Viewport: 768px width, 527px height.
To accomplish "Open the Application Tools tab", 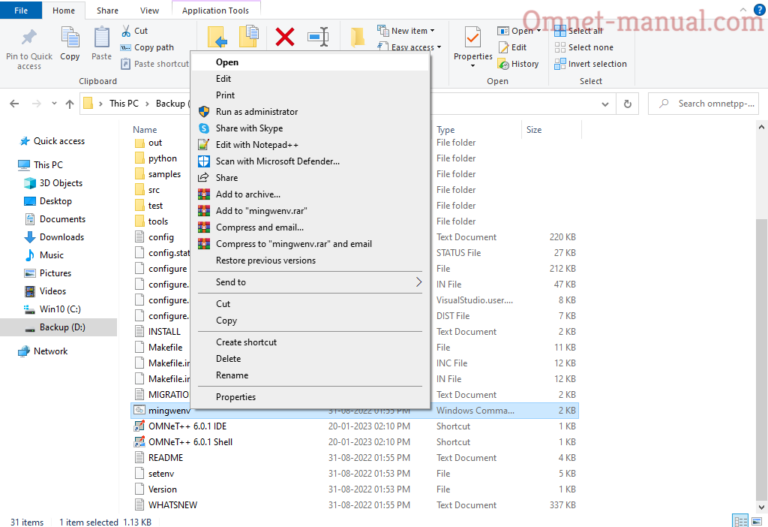I will pos(216,10).
